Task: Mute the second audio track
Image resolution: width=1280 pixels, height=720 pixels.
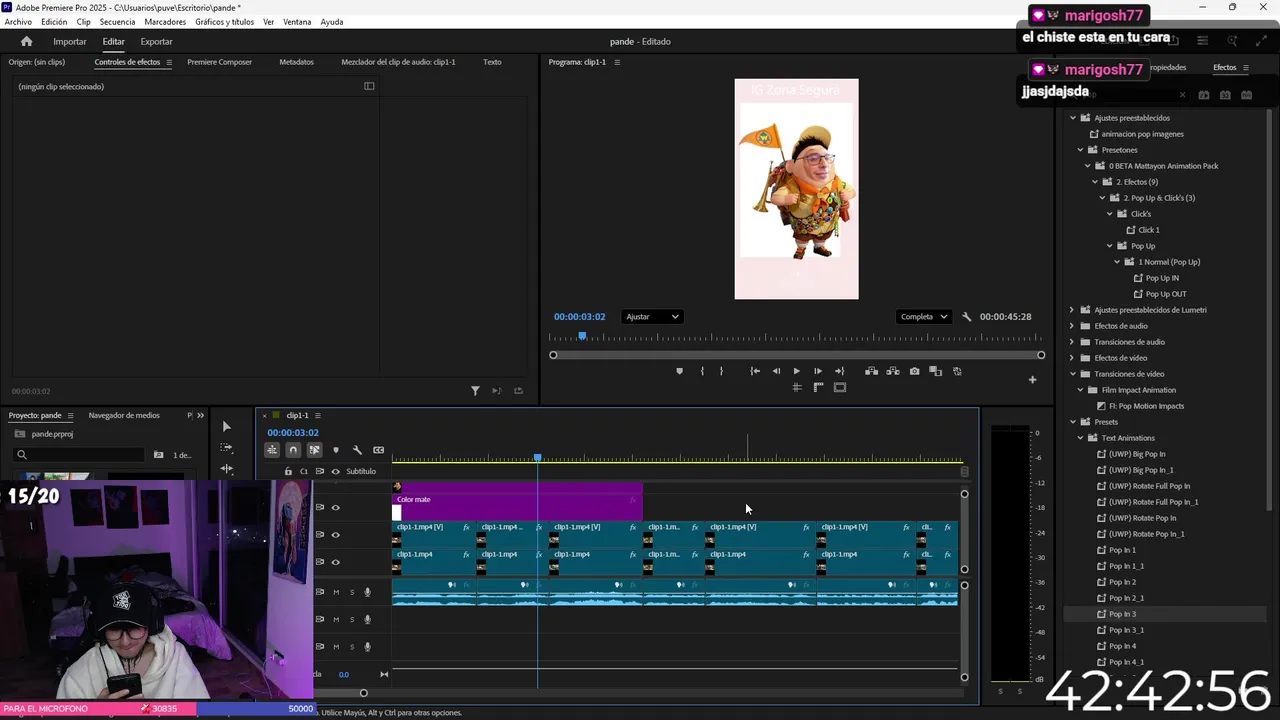Action: 335,619
